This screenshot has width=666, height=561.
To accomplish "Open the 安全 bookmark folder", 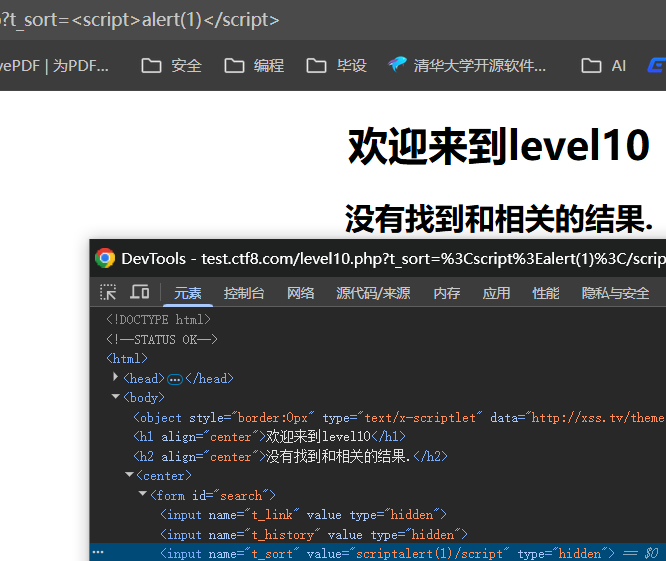I will tap(171, 66).
